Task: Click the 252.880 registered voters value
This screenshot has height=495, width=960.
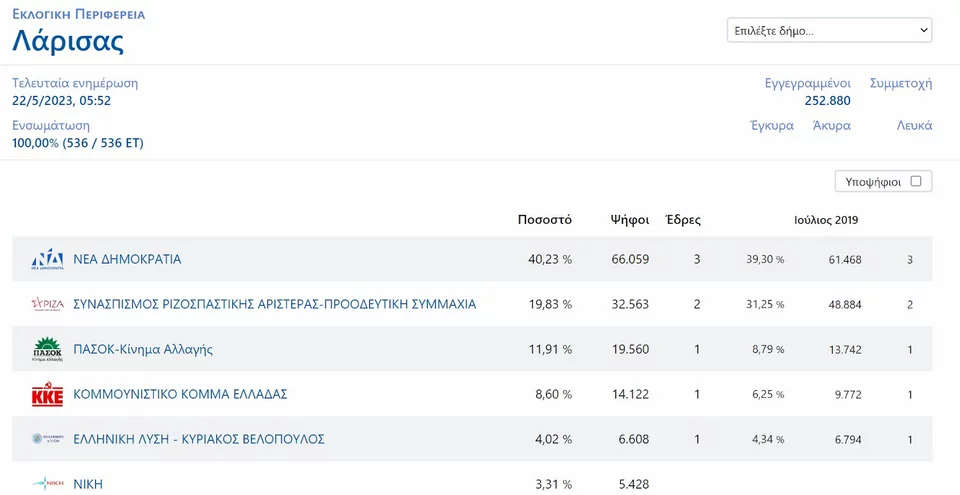Action: pyautogui.click(x=828, y=100)
